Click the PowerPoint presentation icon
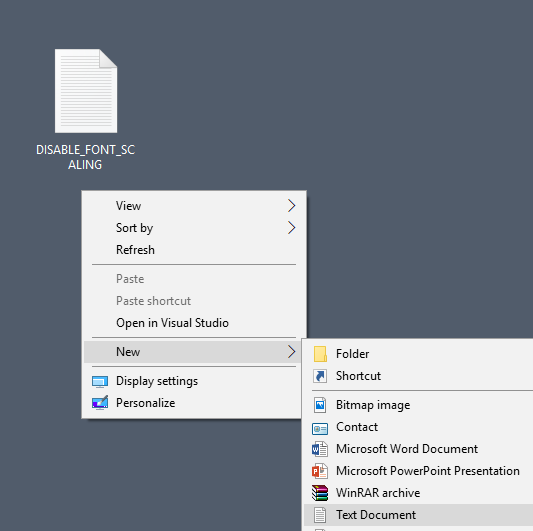The height and width of the screenshot is (531, 533). [x=320, y=471]
